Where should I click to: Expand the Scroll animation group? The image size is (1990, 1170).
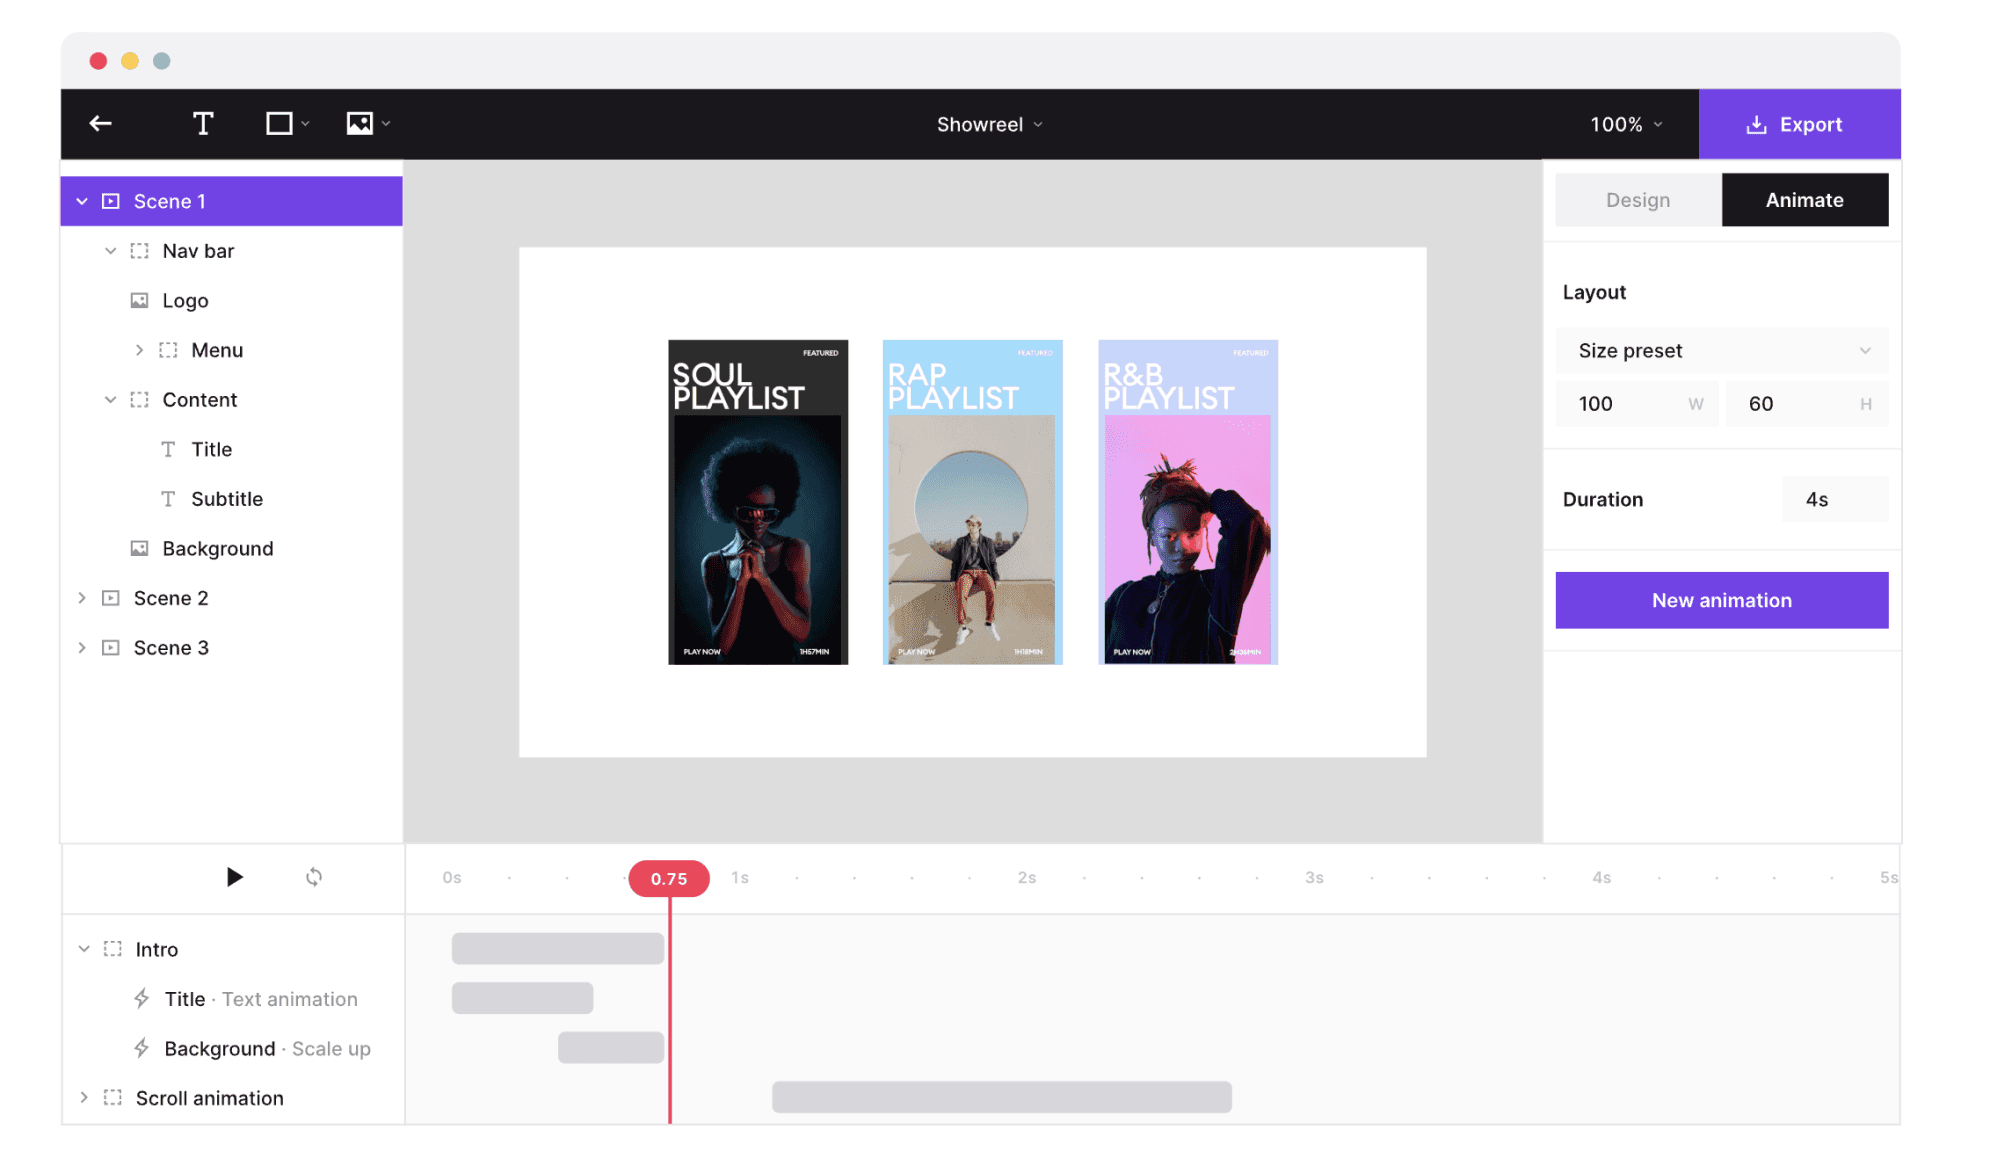click(84, 1097)
